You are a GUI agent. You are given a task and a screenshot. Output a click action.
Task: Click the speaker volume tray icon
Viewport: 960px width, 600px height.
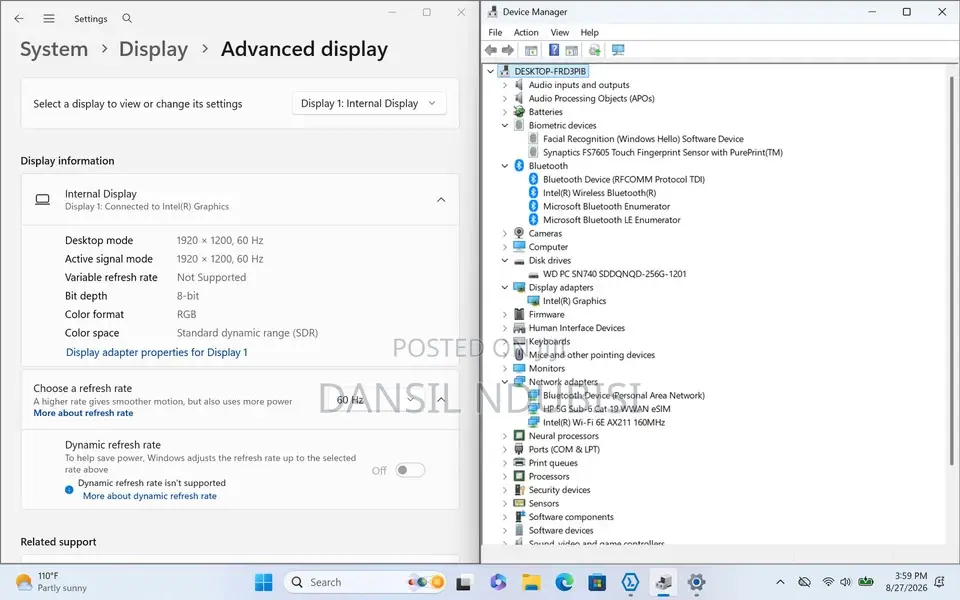click(x=846, y=582)
